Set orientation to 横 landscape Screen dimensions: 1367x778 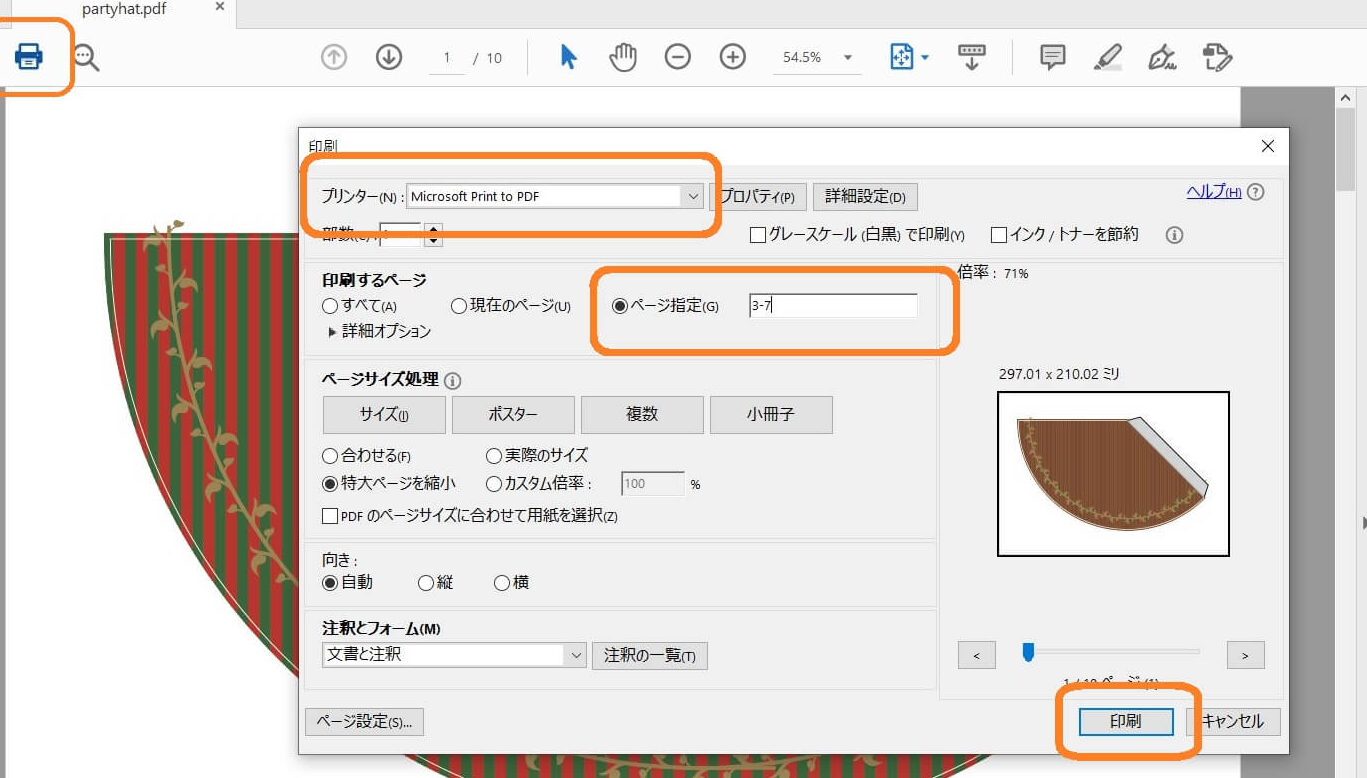tap(502, 583)
